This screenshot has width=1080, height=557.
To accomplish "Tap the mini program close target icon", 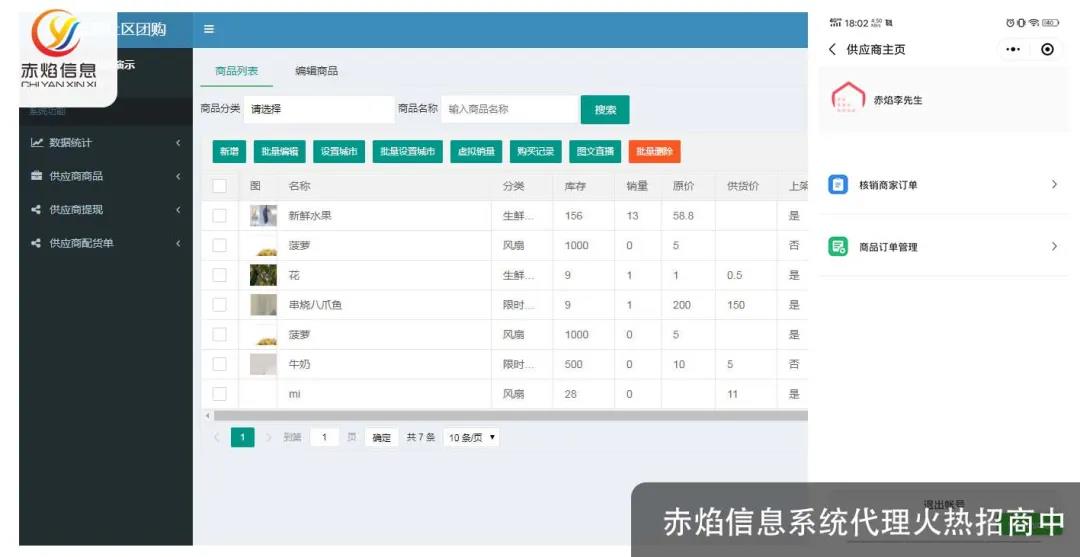I will [1047, 49].
